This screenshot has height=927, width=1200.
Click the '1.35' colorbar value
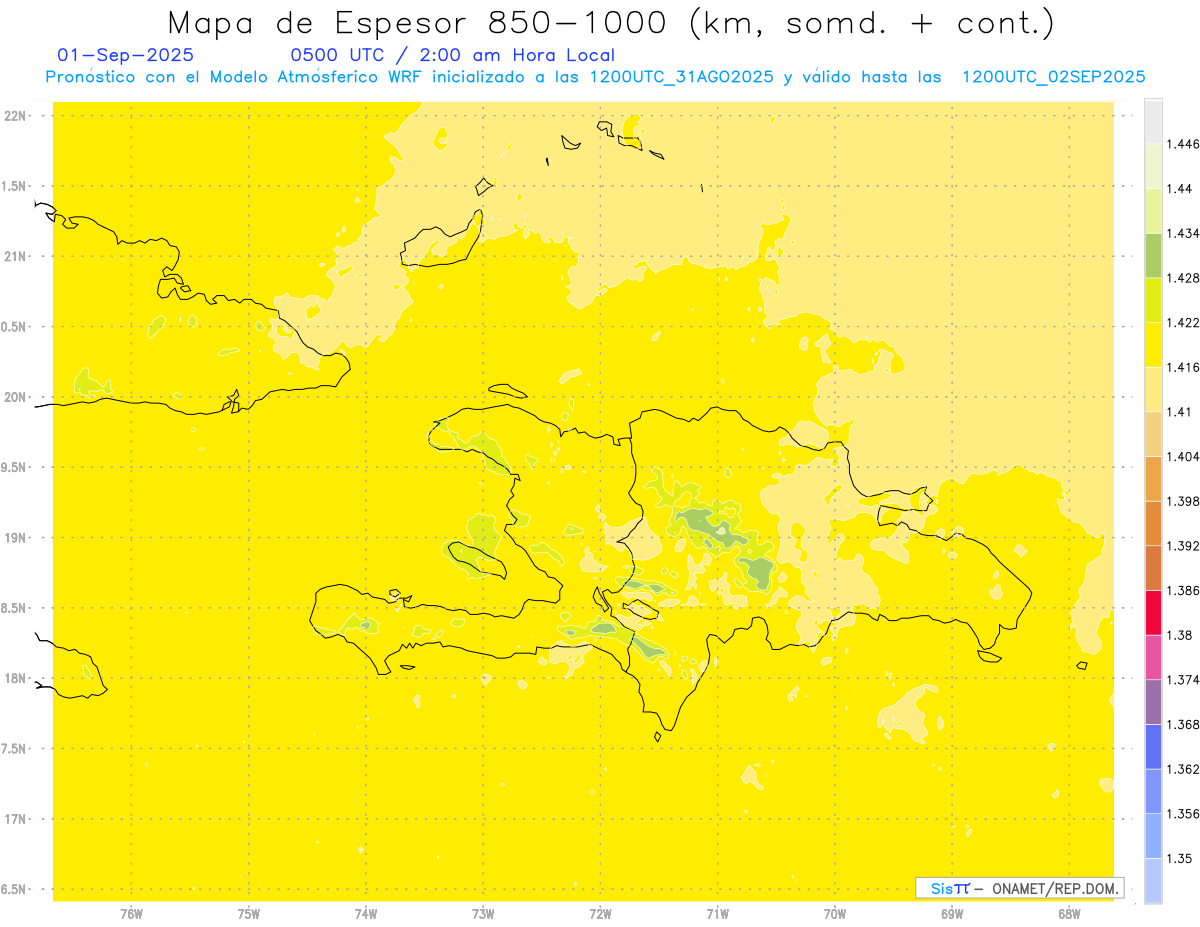click(1180, 858)
